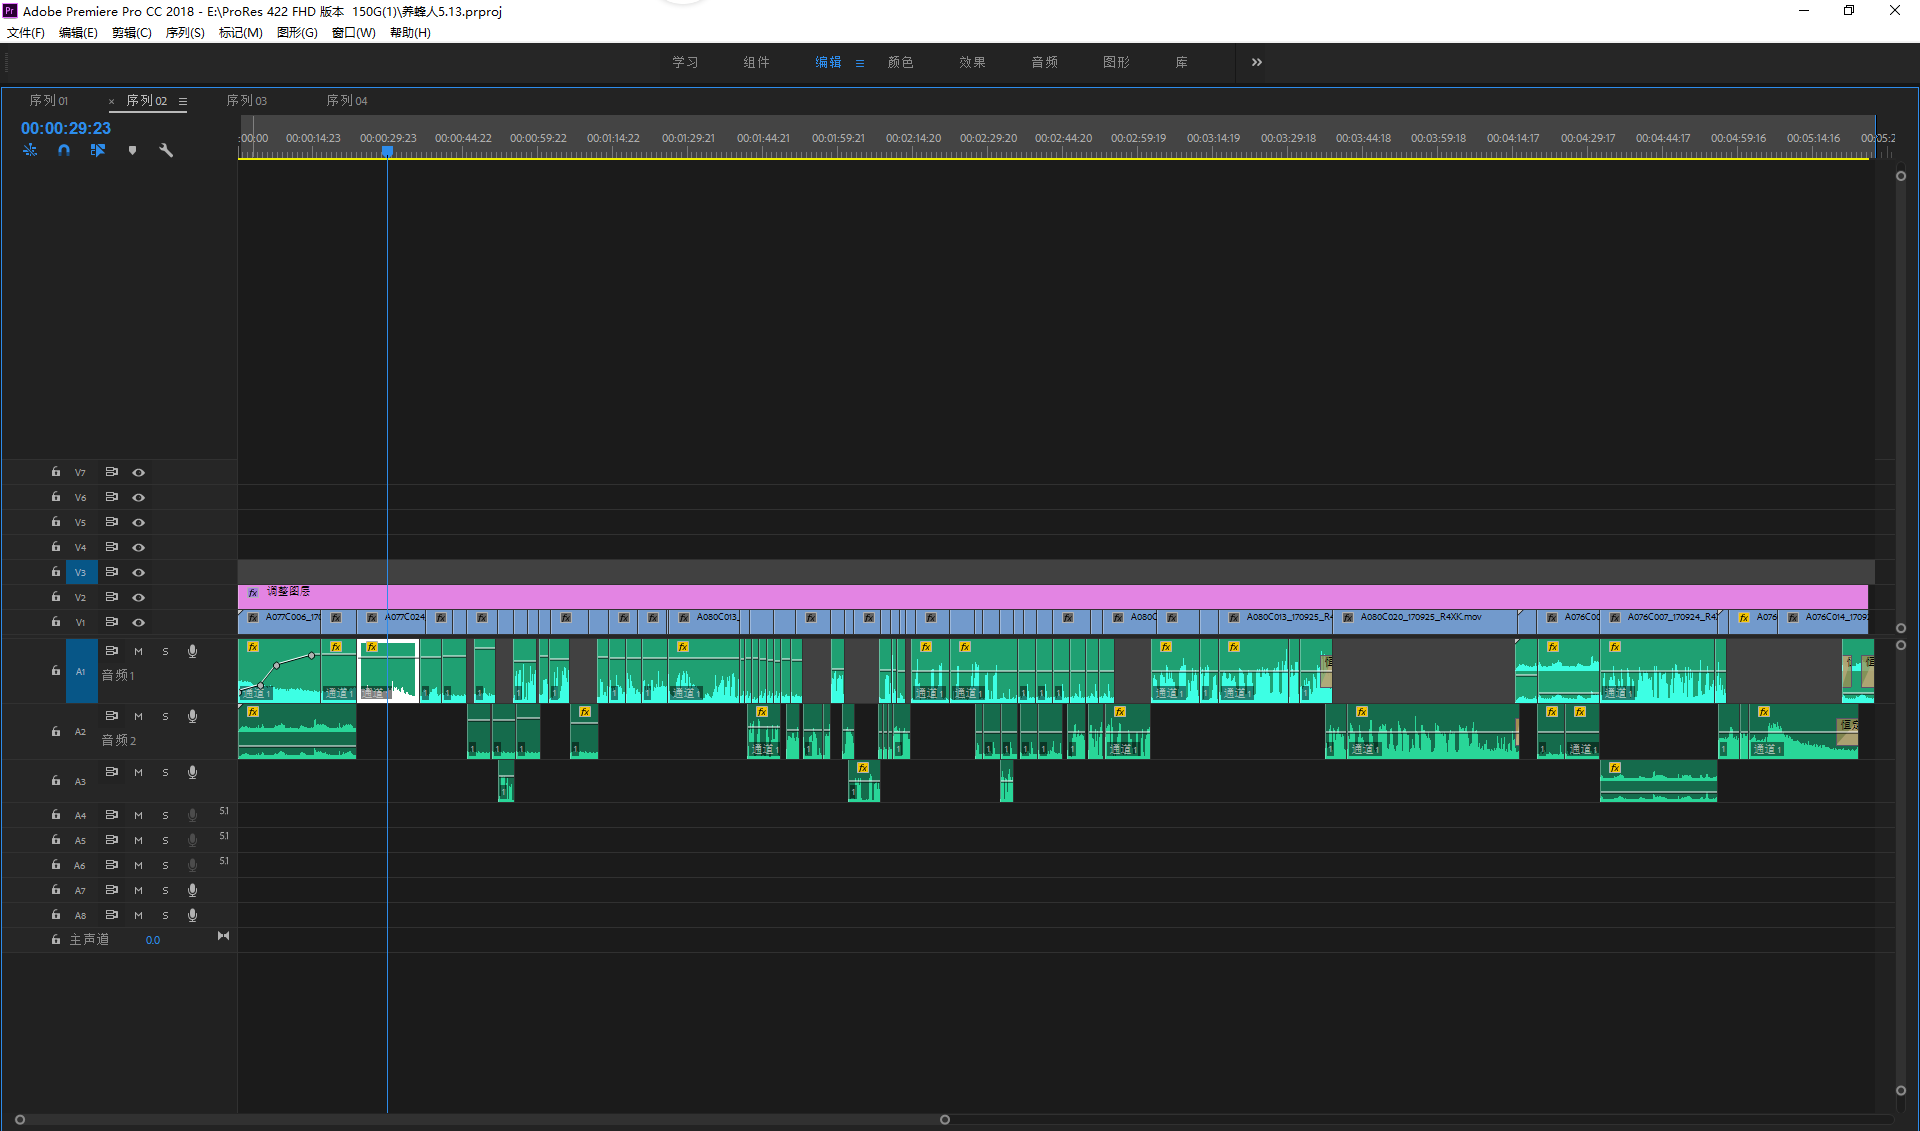Open the 序列 02 panel menu
The image size is (1920, 1131).
click(183, 101)
